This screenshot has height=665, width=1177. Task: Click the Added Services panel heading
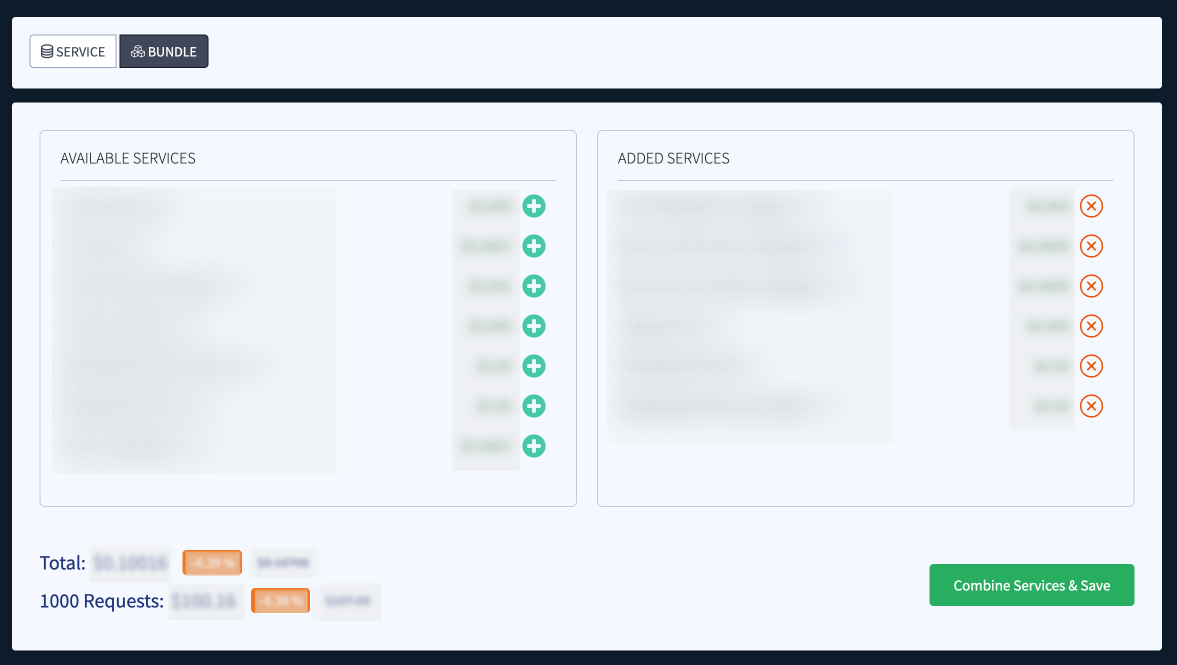point(673,158)
